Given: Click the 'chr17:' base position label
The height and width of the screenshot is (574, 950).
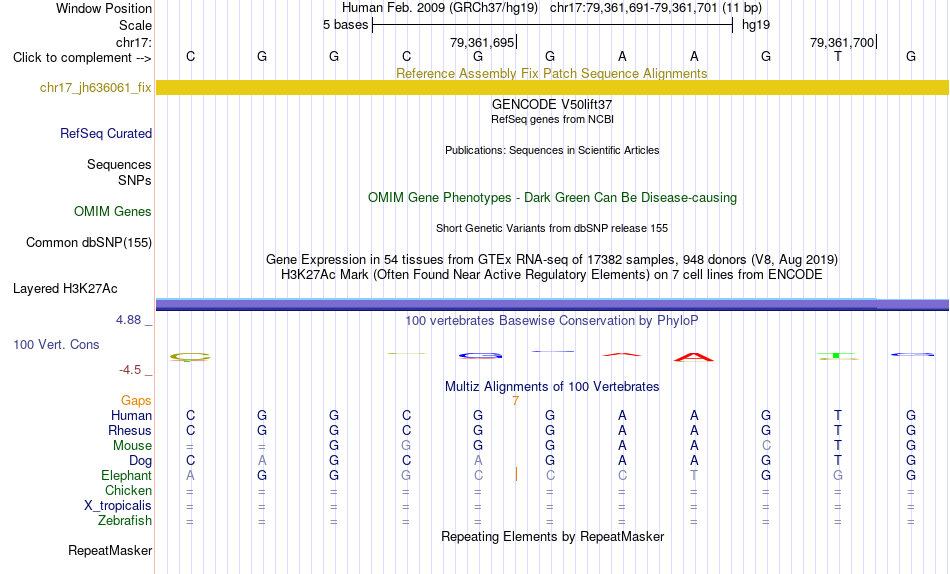Looking at the screenshot, I should tap(133, 42).
